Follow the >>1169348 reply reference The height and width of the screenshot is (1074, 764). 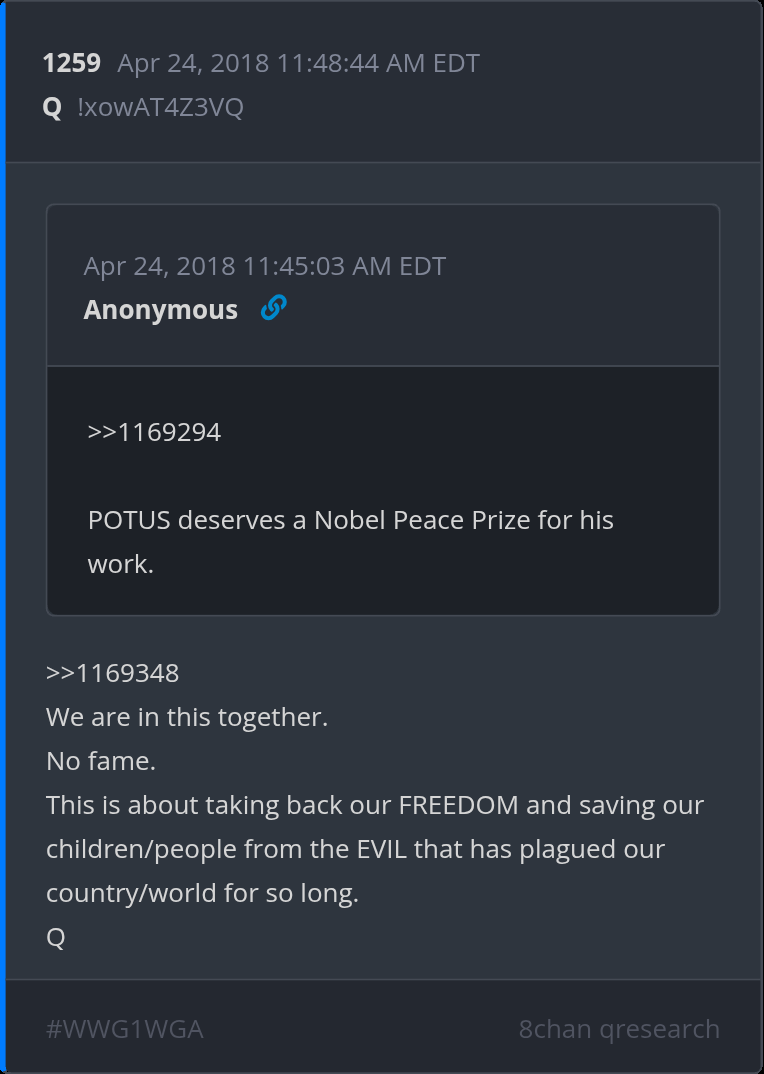pyautogui.click(x=112, y=673)
